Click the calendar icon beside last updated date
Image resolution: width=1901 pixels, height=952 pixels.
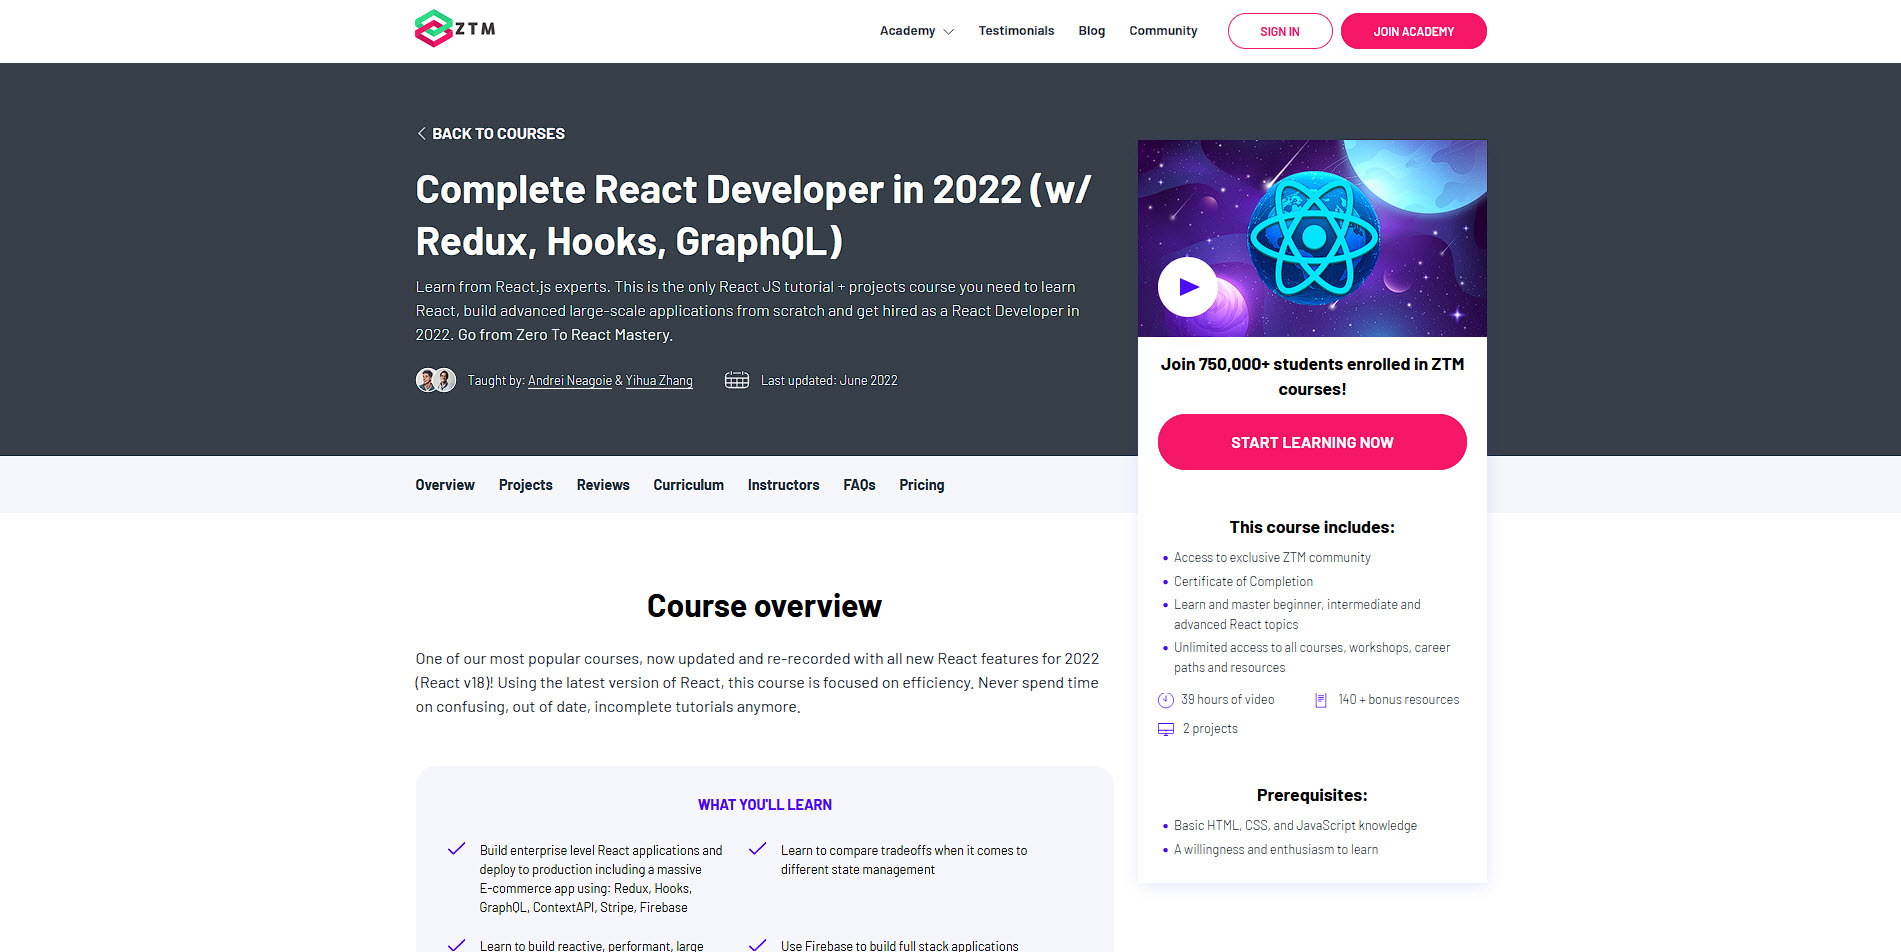click(737, 380)
